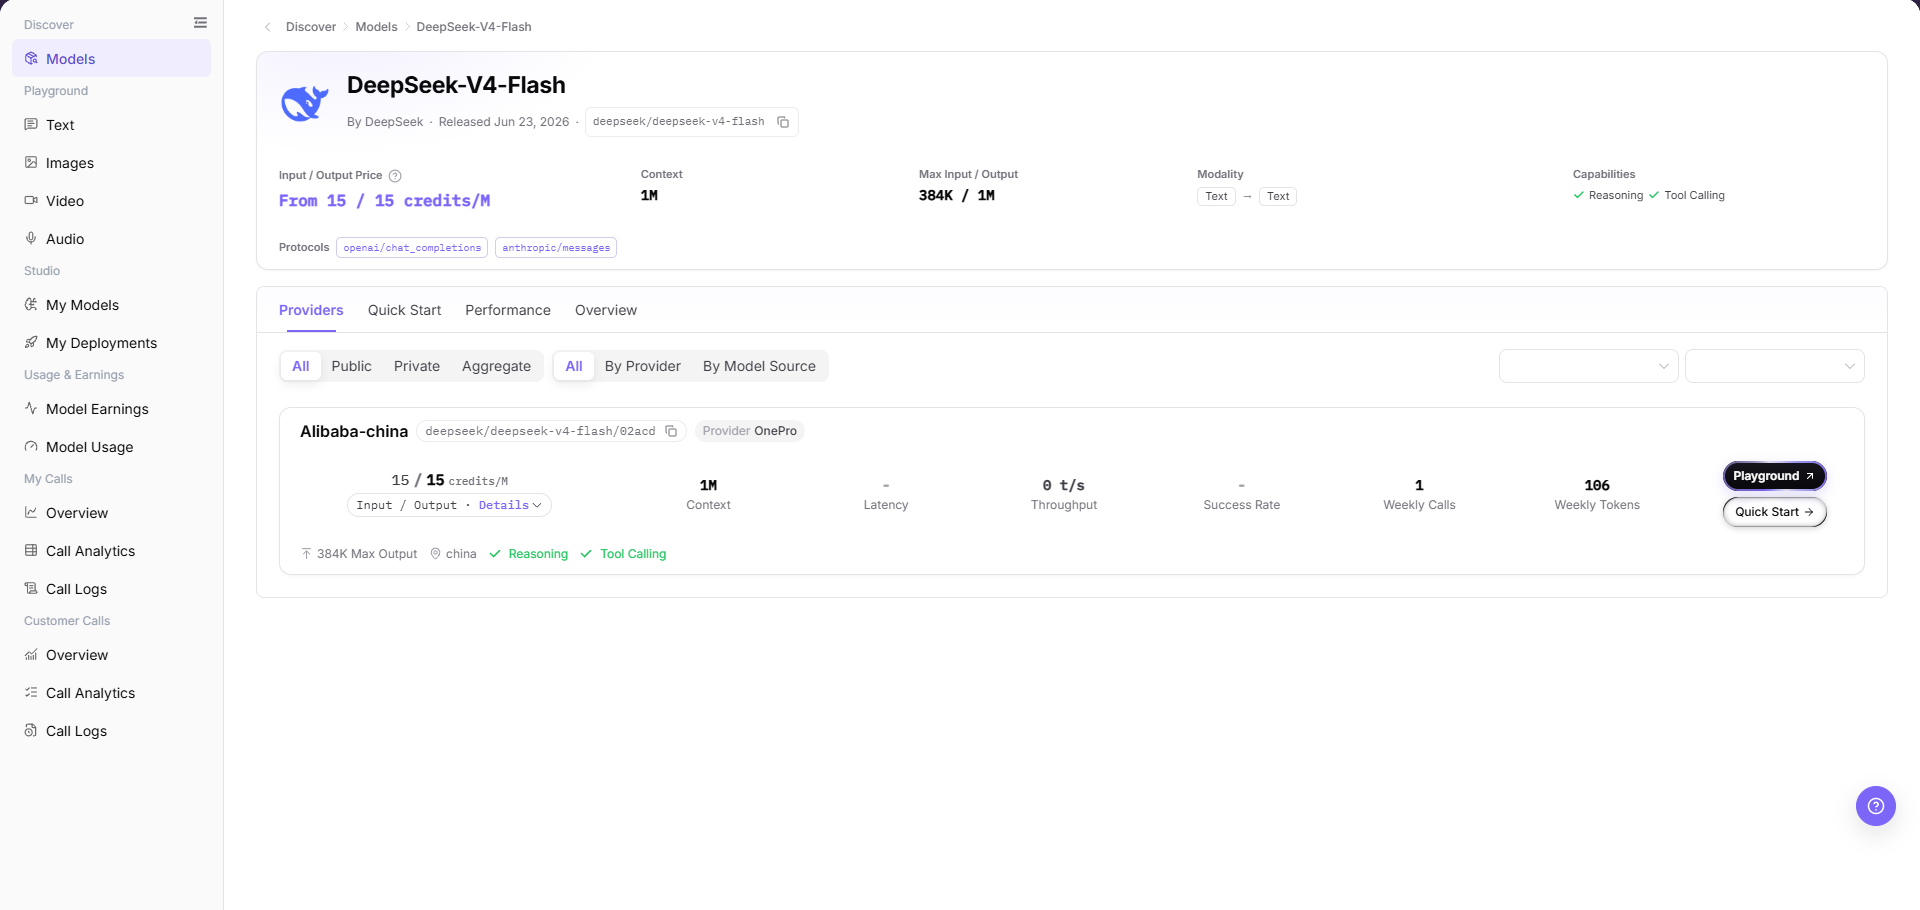Select the All grouping option before By Provider
The width and height of the screenshot is (1920, 910).
[574, 366]
